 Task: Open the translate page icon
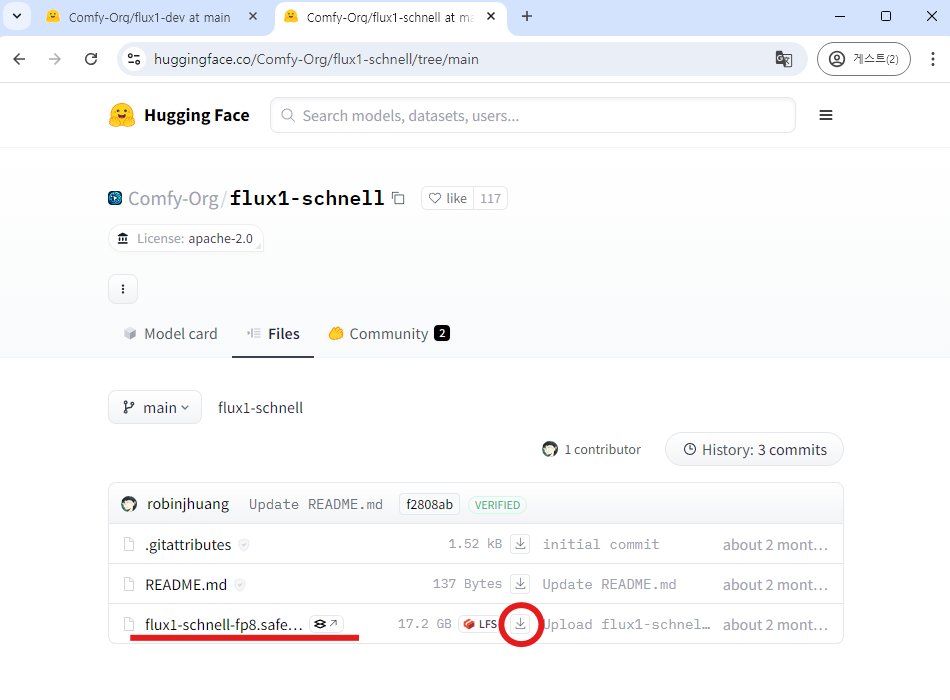[x=783, y=59]
